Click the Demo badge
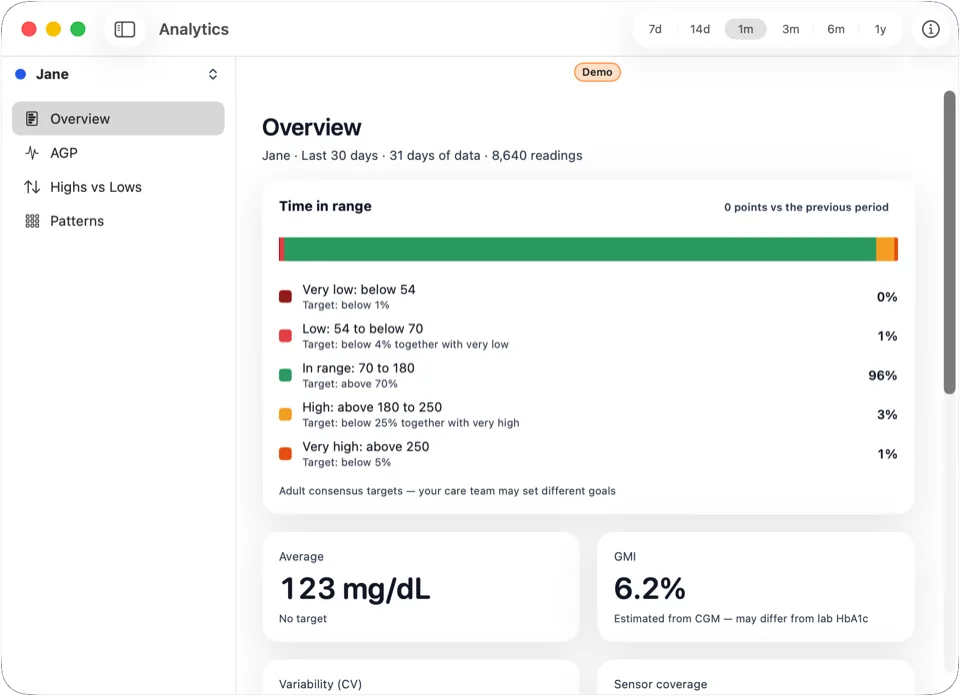This screenshot has width=960, height=696. (x=597, y=72)
